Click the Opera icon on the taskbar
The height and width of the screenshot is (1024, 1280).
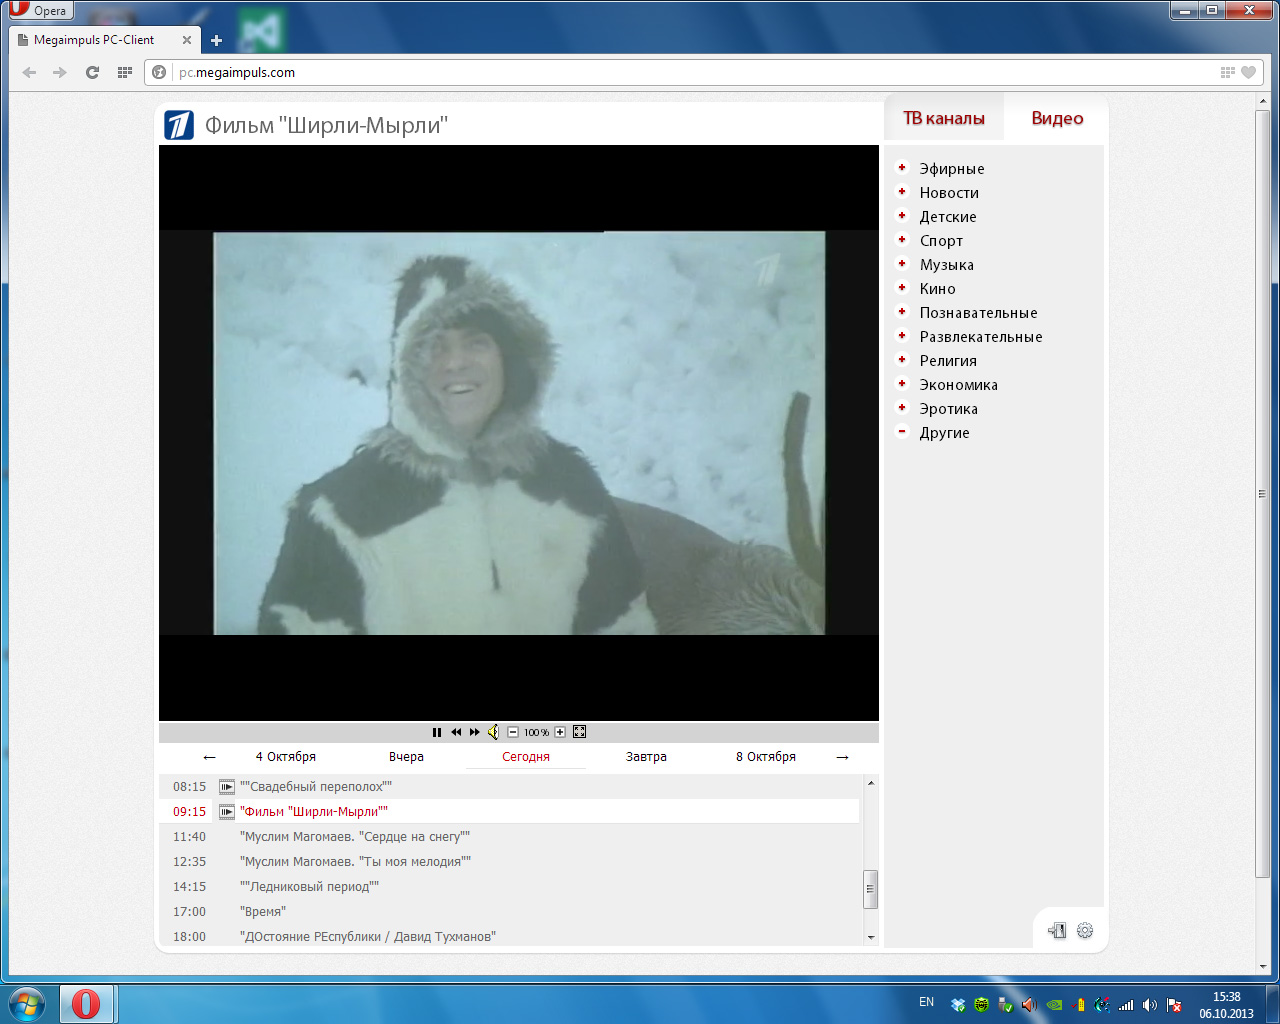pos(87,1003)
